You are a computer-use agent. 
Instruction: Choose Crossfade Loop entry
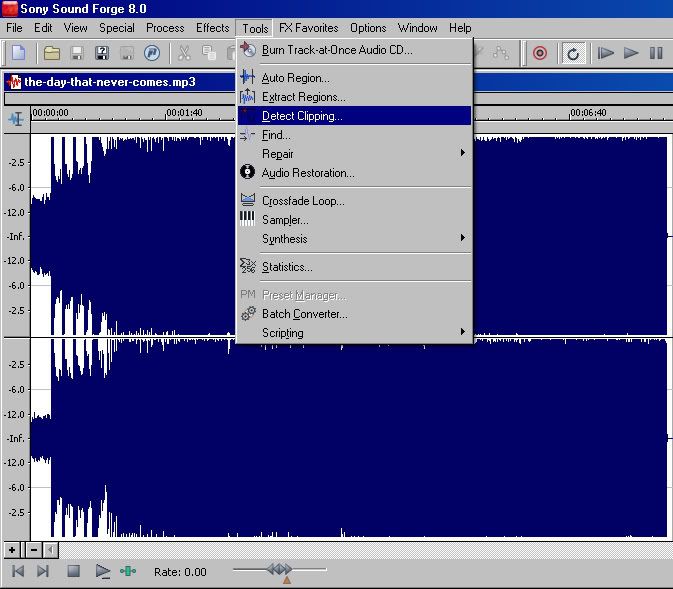point(355,201)
